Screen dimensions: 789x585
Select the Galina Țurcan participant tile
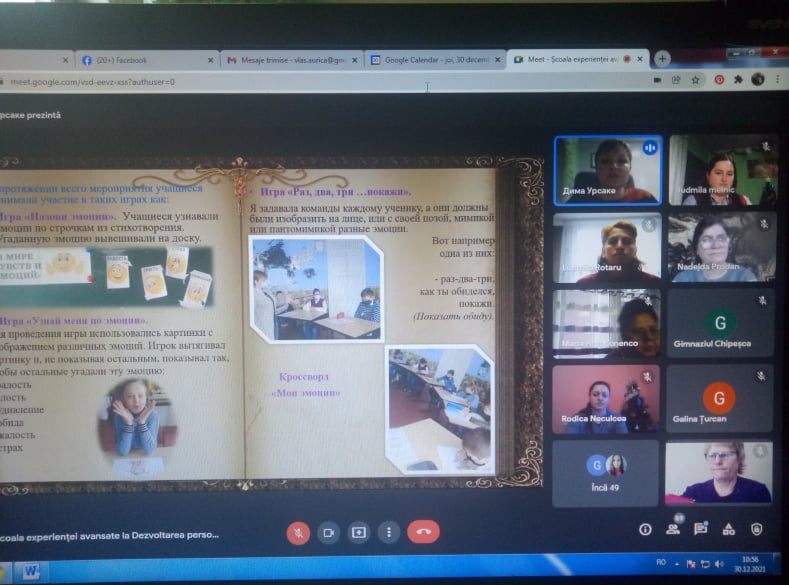[x=719, y=398]
